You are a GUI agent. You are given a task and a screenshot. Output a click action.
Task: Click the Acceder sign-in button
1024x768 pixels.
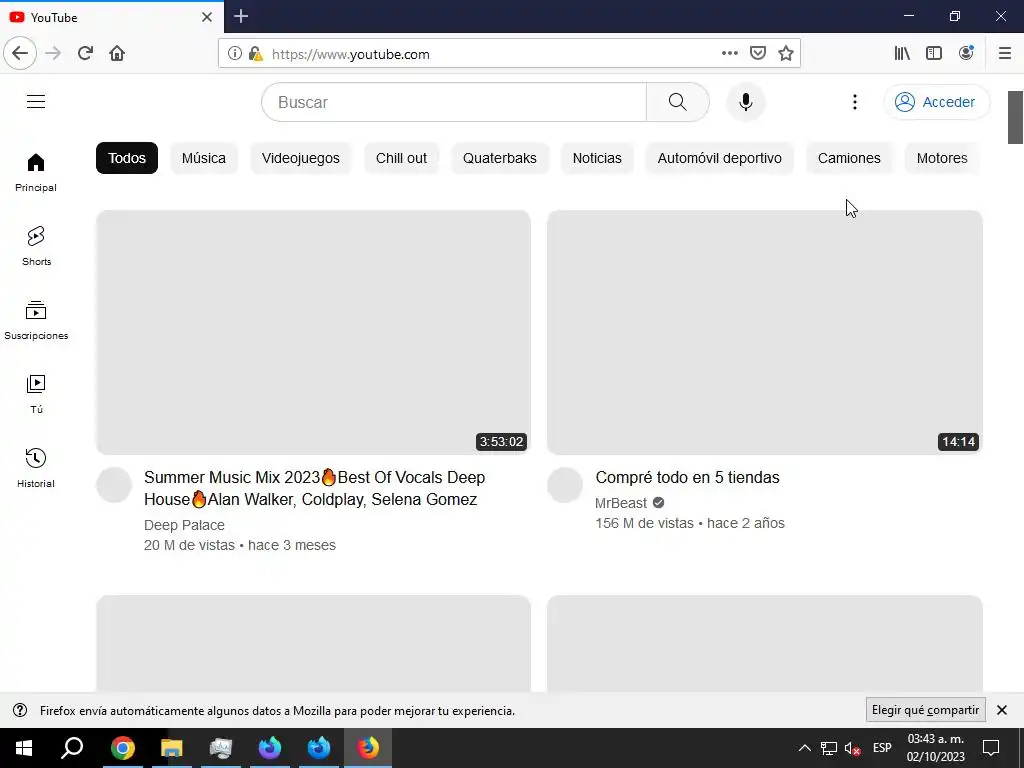936,102
